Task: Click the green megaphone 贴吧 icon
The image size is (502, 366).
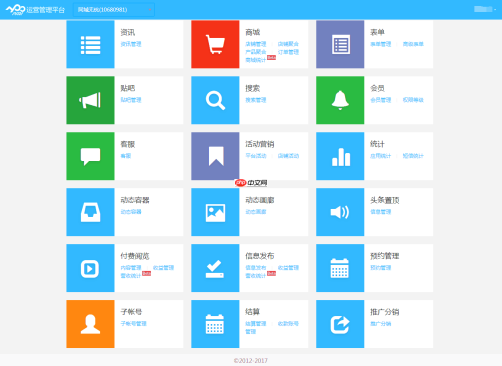Action: click(90, 100)
